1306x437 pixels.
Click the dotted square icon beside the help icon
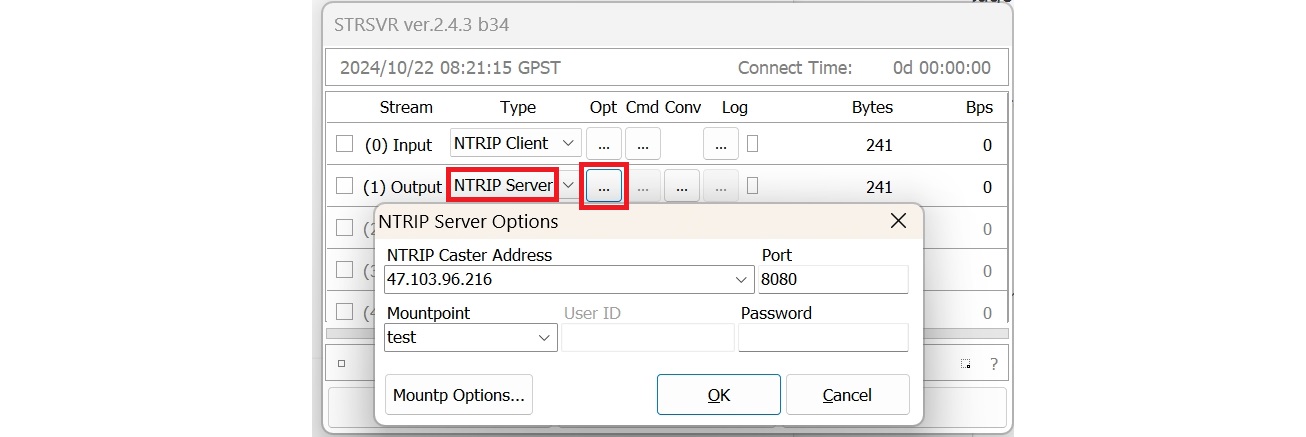[966, 364]
